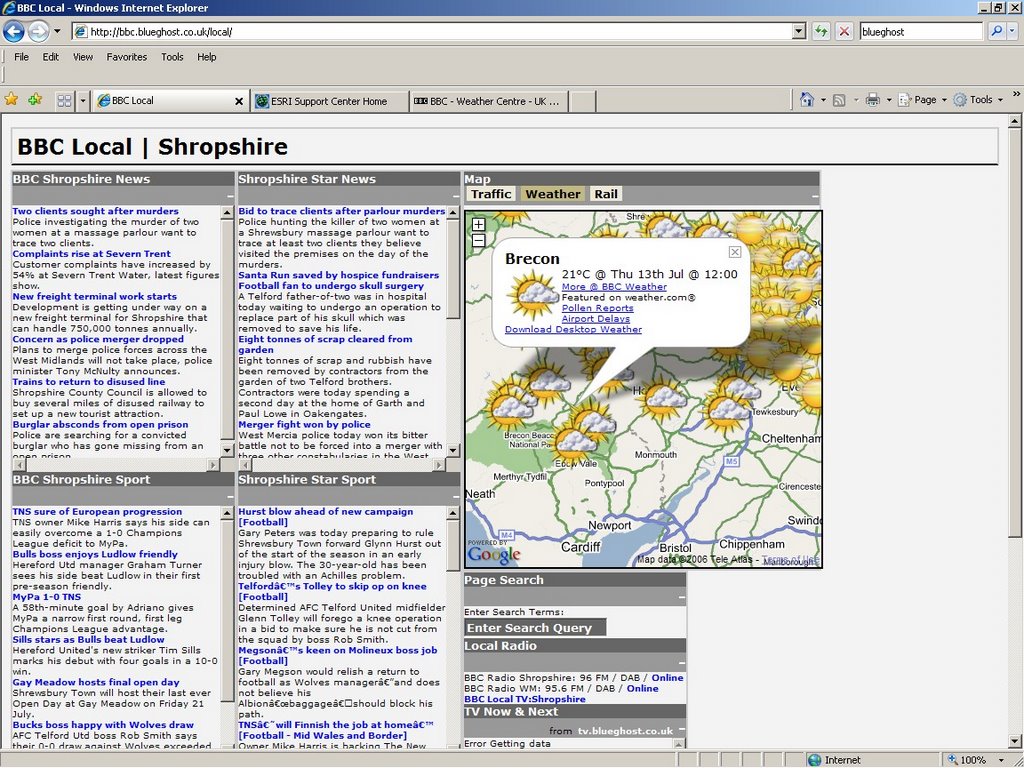Viewport: 1024px width, 768px height.
Task: Open the Help menu
Action: [x=206, y=57]
